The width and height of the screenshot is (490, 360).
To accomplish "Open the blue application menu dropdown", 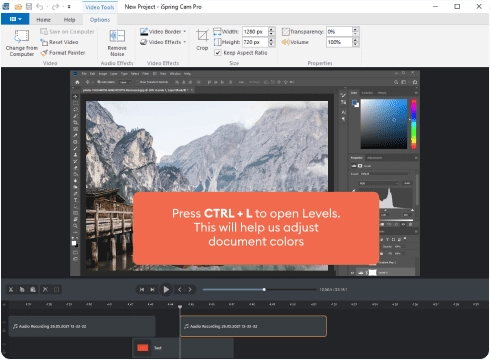I will point(15,19).
